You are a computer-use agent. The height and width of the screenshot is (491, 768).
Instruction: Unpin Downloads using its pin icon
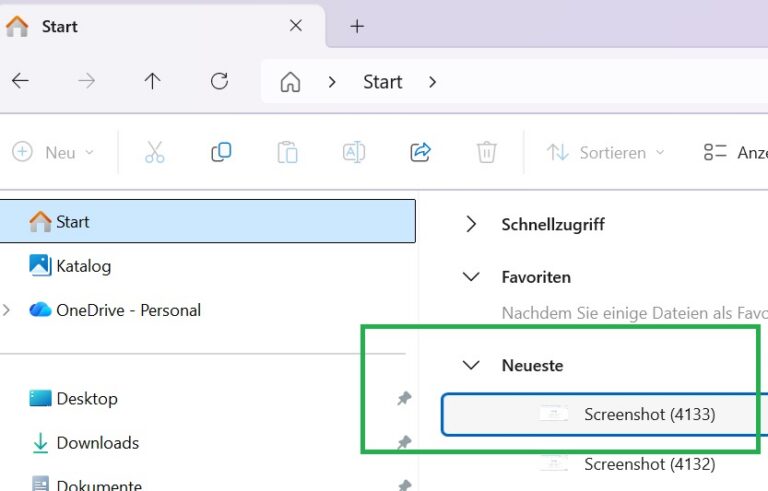[x=404, y=442]
